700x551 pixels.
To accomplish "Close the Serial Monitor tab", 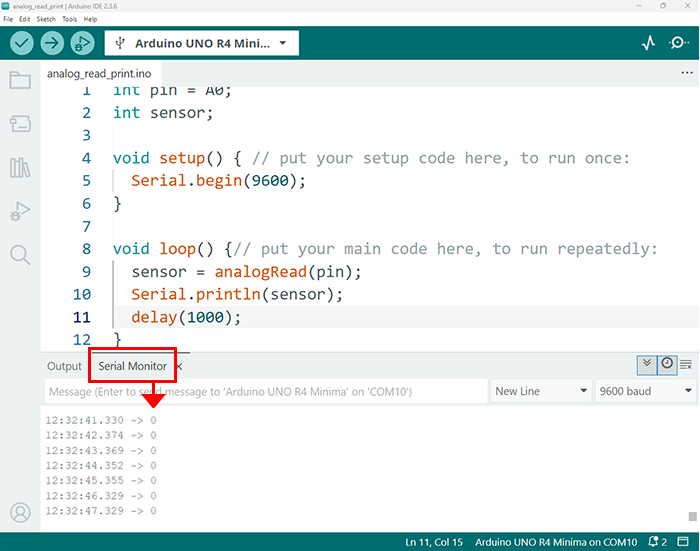I will coord(179,367).
